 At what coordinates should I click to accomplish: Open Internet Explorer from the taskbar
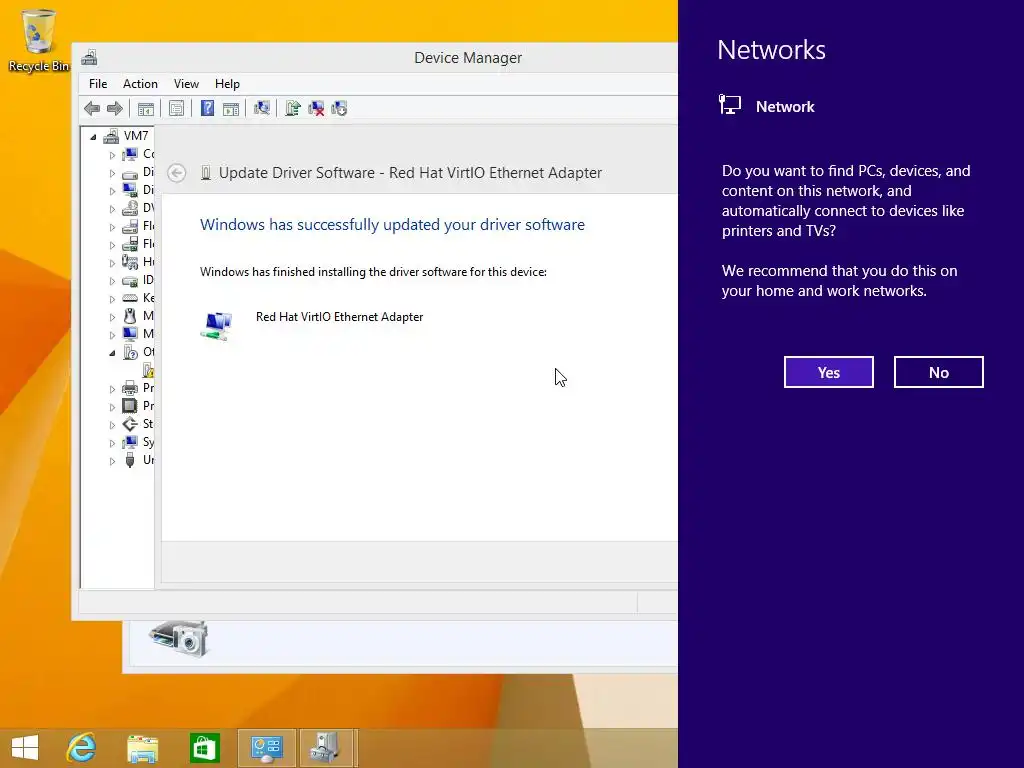click(x=82, y=748)
